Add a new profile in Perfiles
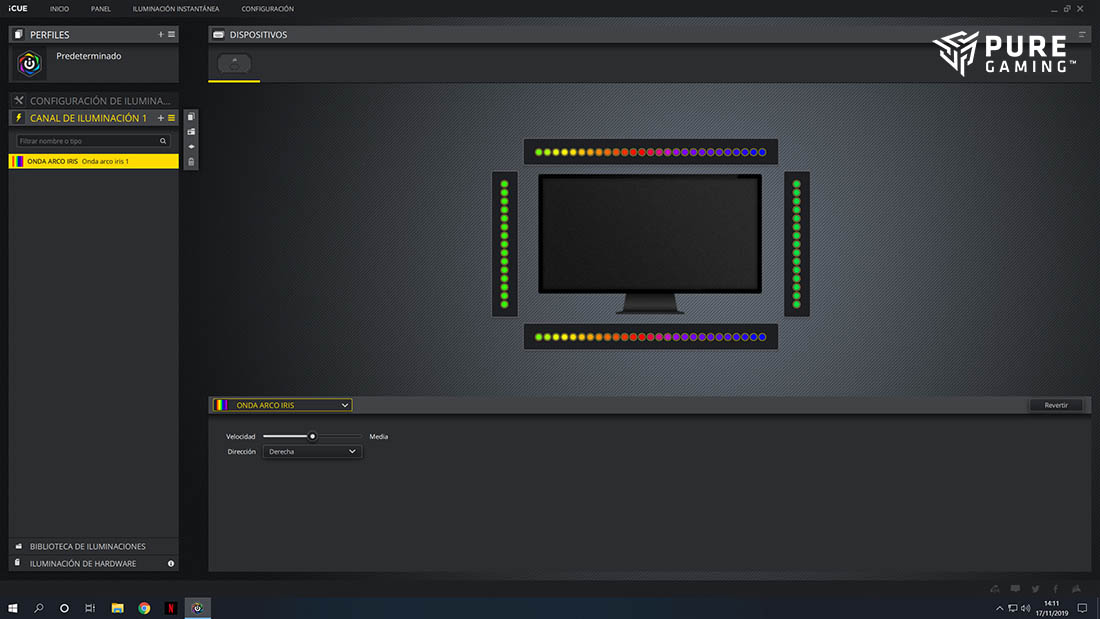Screen dimensions: 1100x619 (161, 35)
